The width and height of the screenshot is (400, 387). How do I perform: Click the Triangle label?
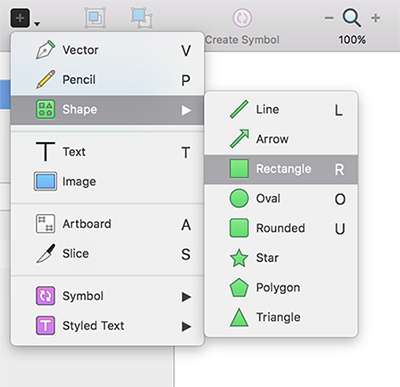click(278, 317)
